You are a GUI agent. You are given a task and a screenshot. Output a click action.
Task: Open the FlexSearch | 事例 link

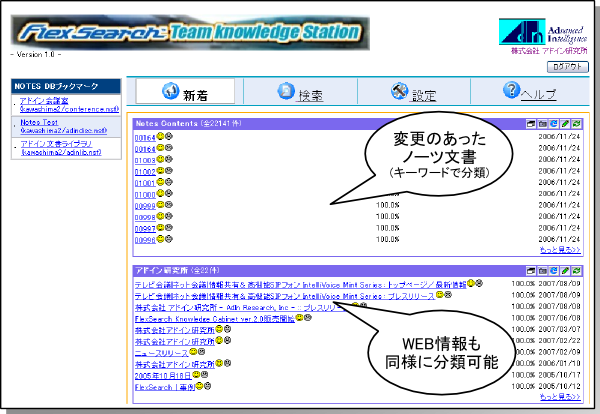[x=165, y=387]
